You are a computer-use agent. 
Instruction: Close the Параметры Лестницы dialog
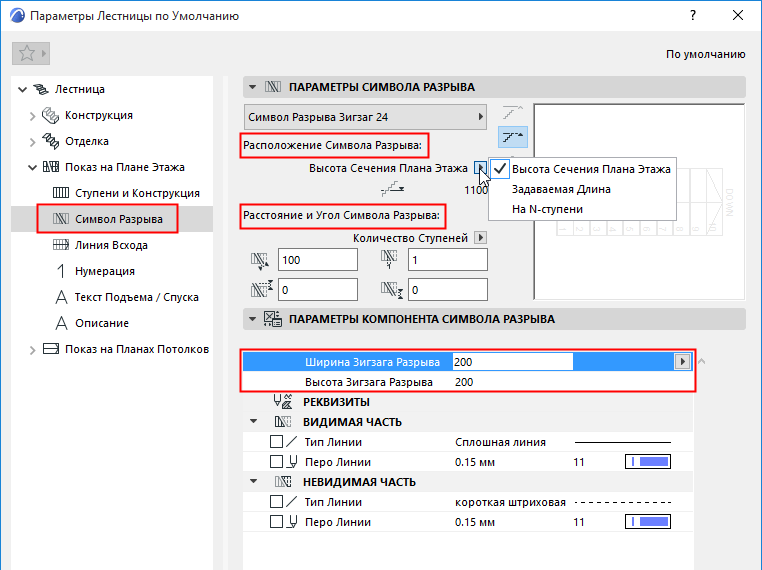(x=738, y=16)
